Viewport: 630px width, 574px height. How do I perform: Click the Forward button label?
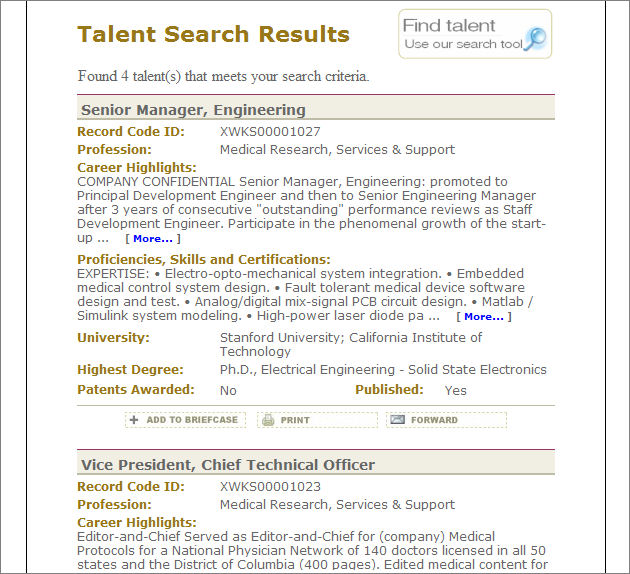pos(434,420)
